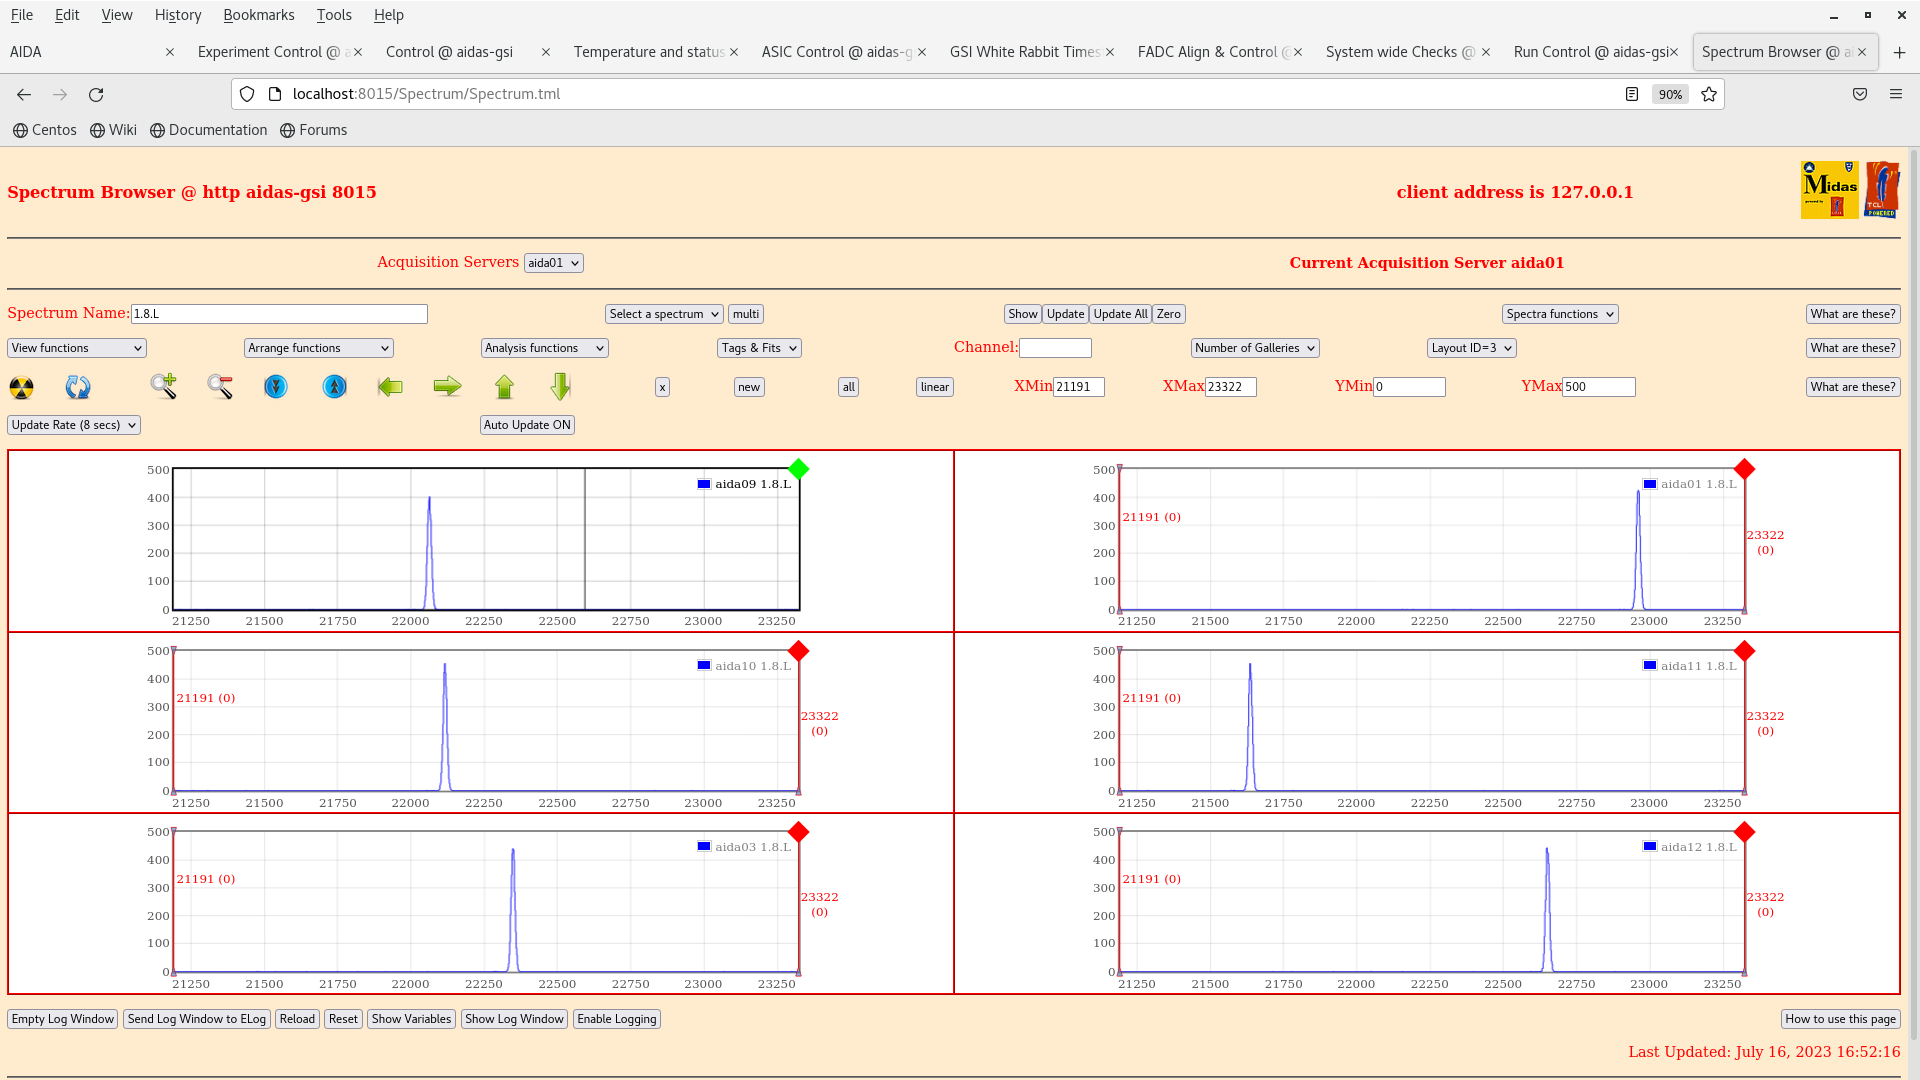
Task: Click the zoom in magnifier icon
Action: tap(164, 386)
